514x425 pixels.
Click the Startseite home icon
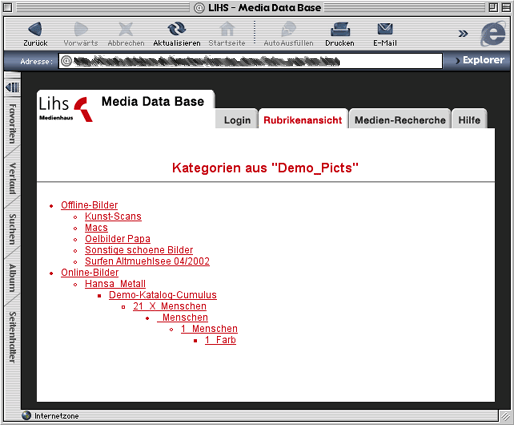[227, 29]
